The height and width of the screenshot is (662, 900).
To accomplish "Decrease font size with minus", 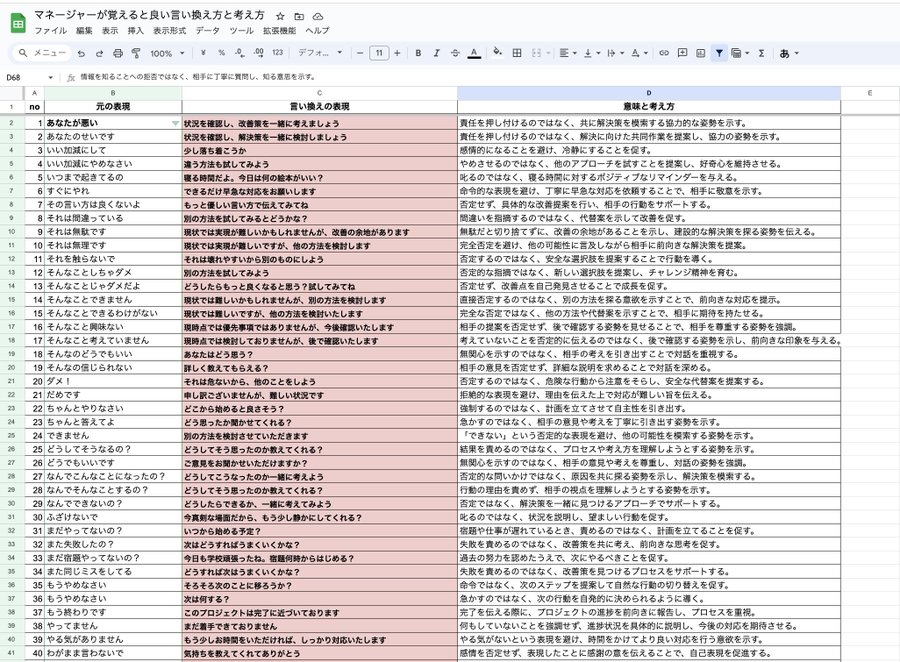I will click(x=360, y=53).
